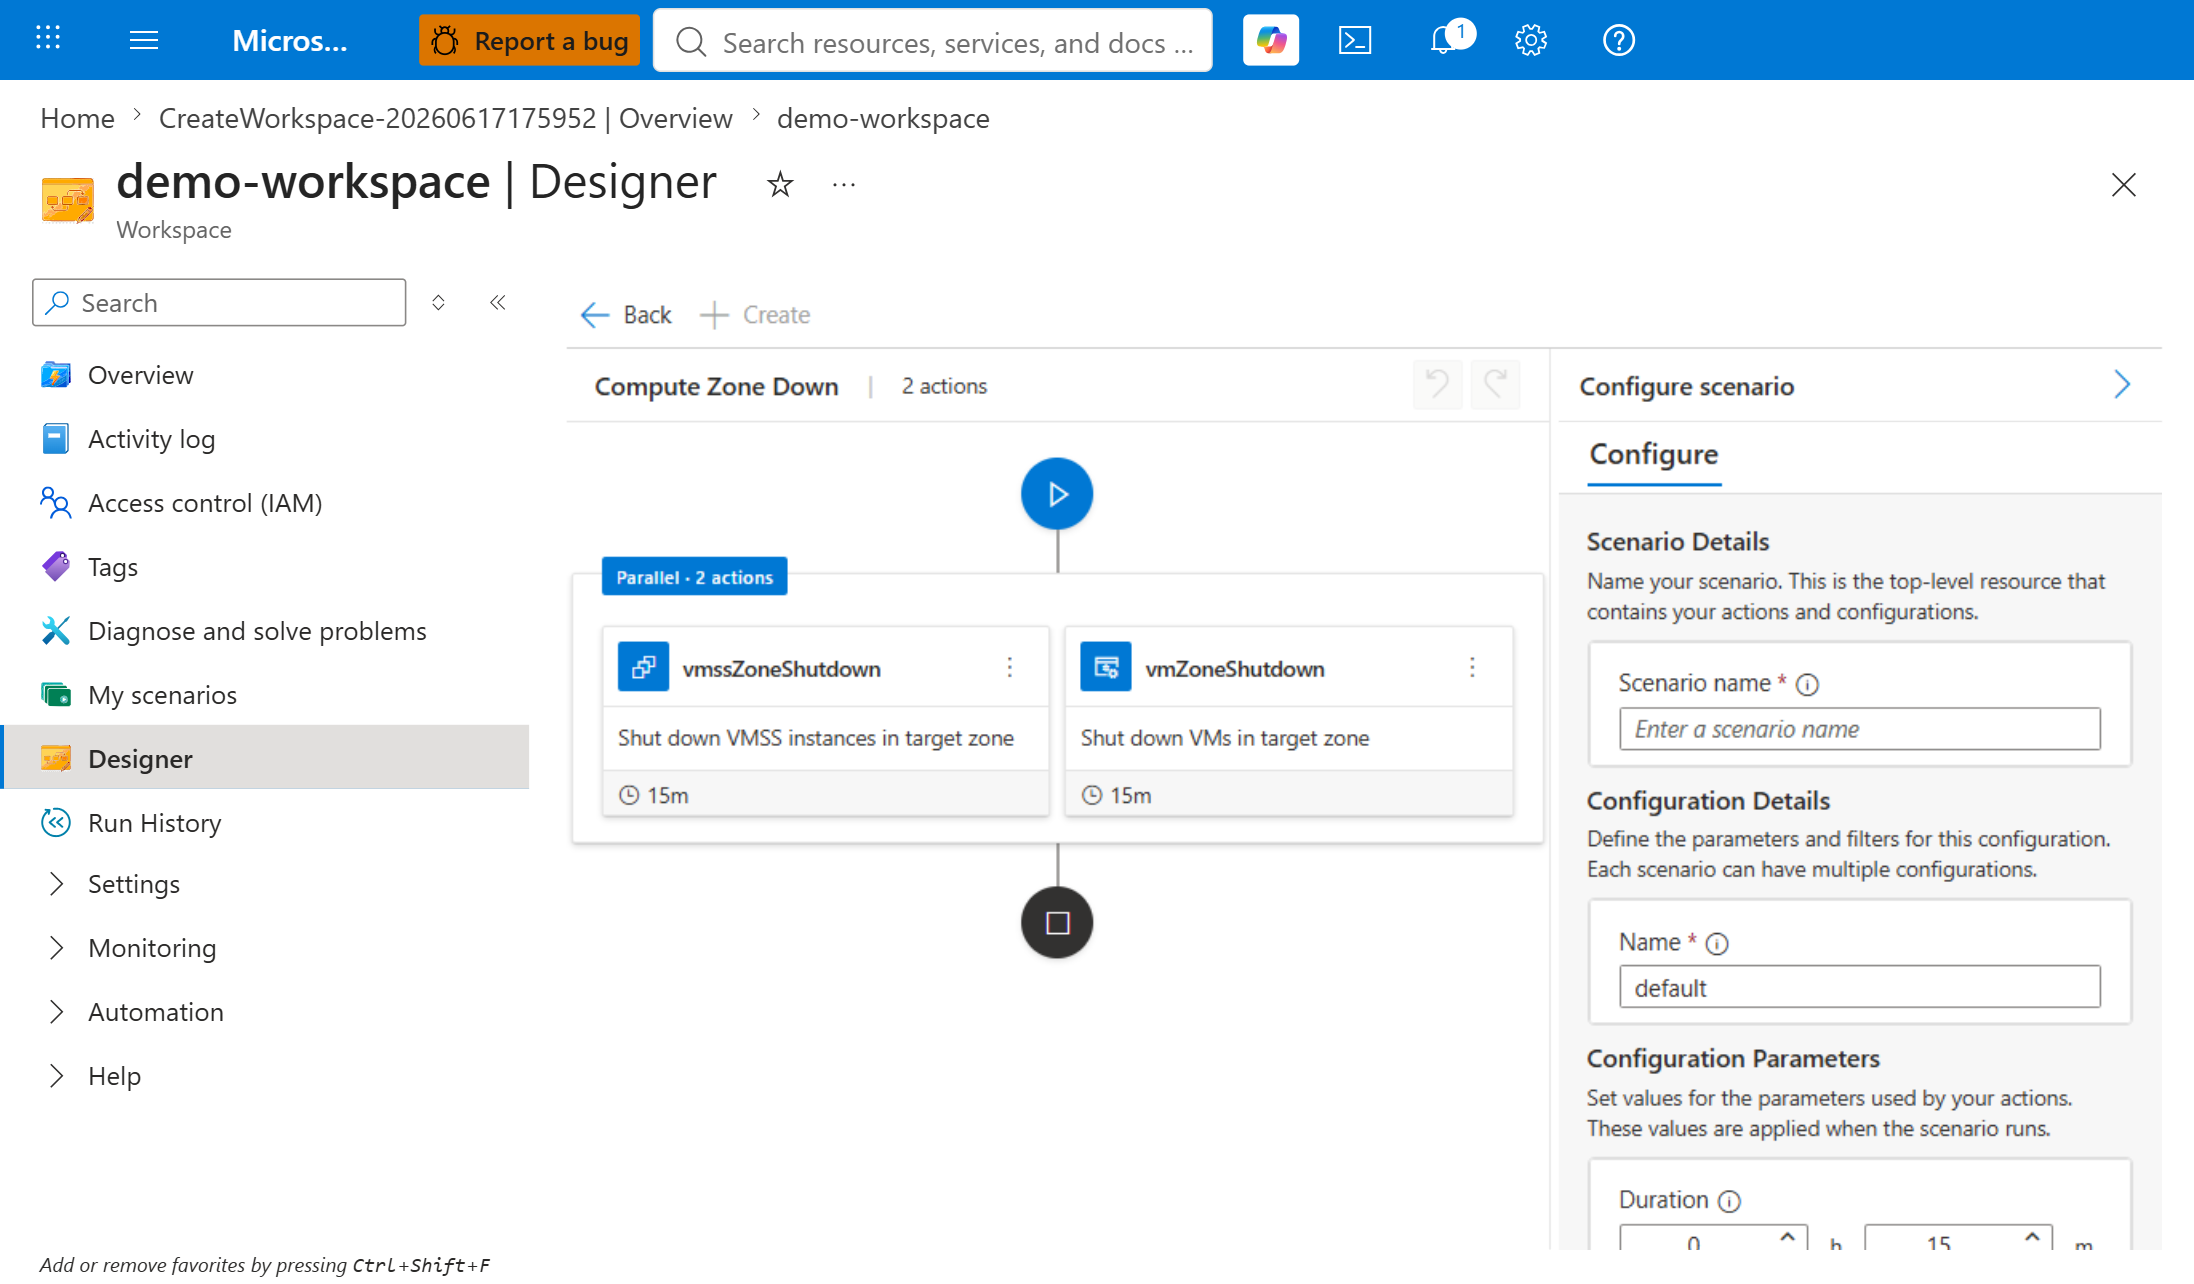Select Designer in the sidebar
2194x1284 pixels.
tap(266, 759)
